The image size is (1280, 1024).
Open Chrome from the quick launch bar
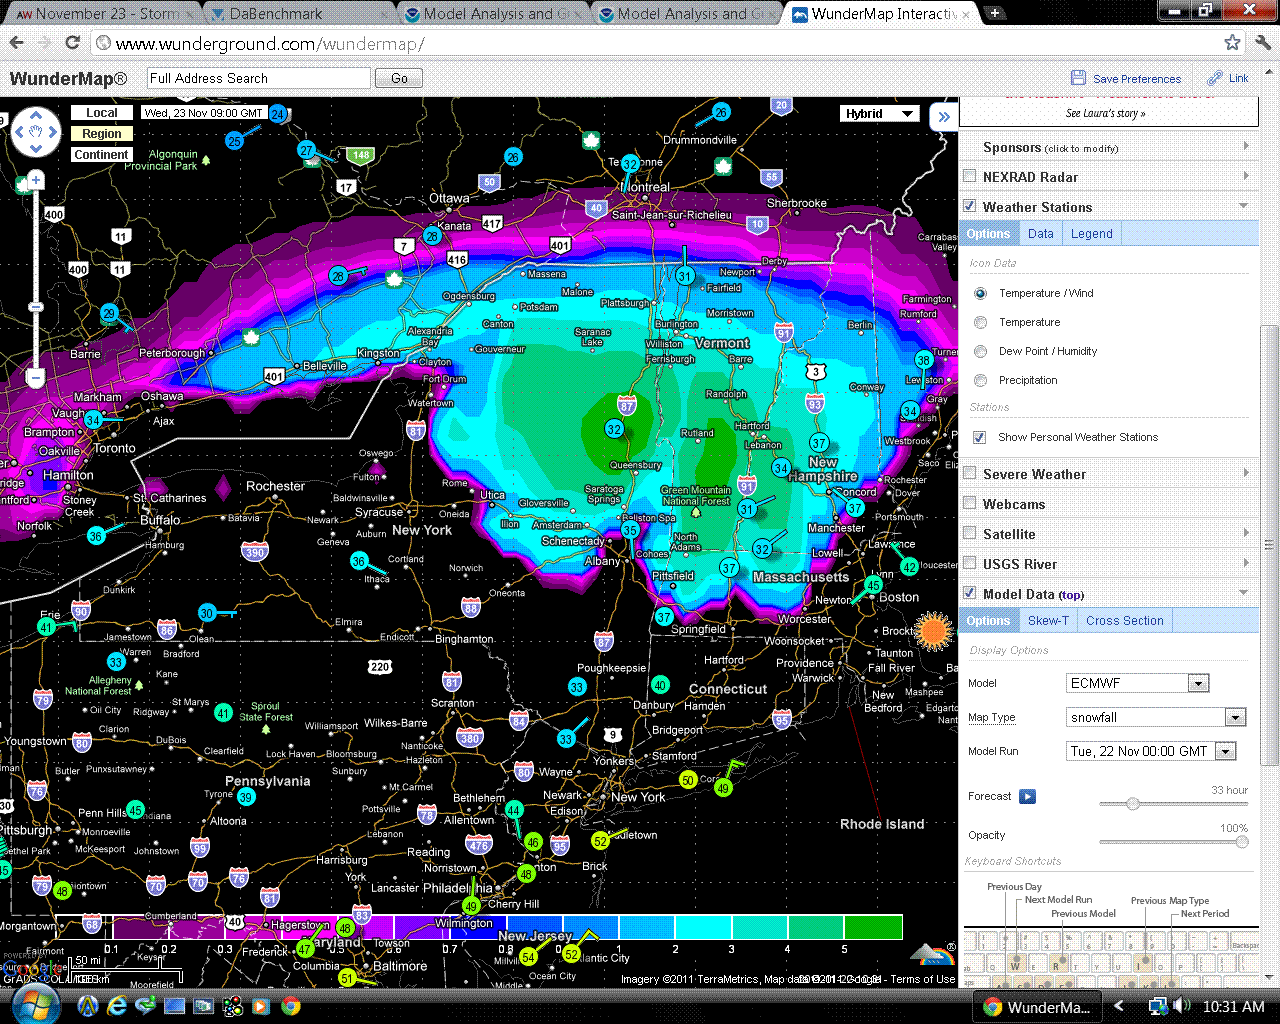[x=291, y=1006]
